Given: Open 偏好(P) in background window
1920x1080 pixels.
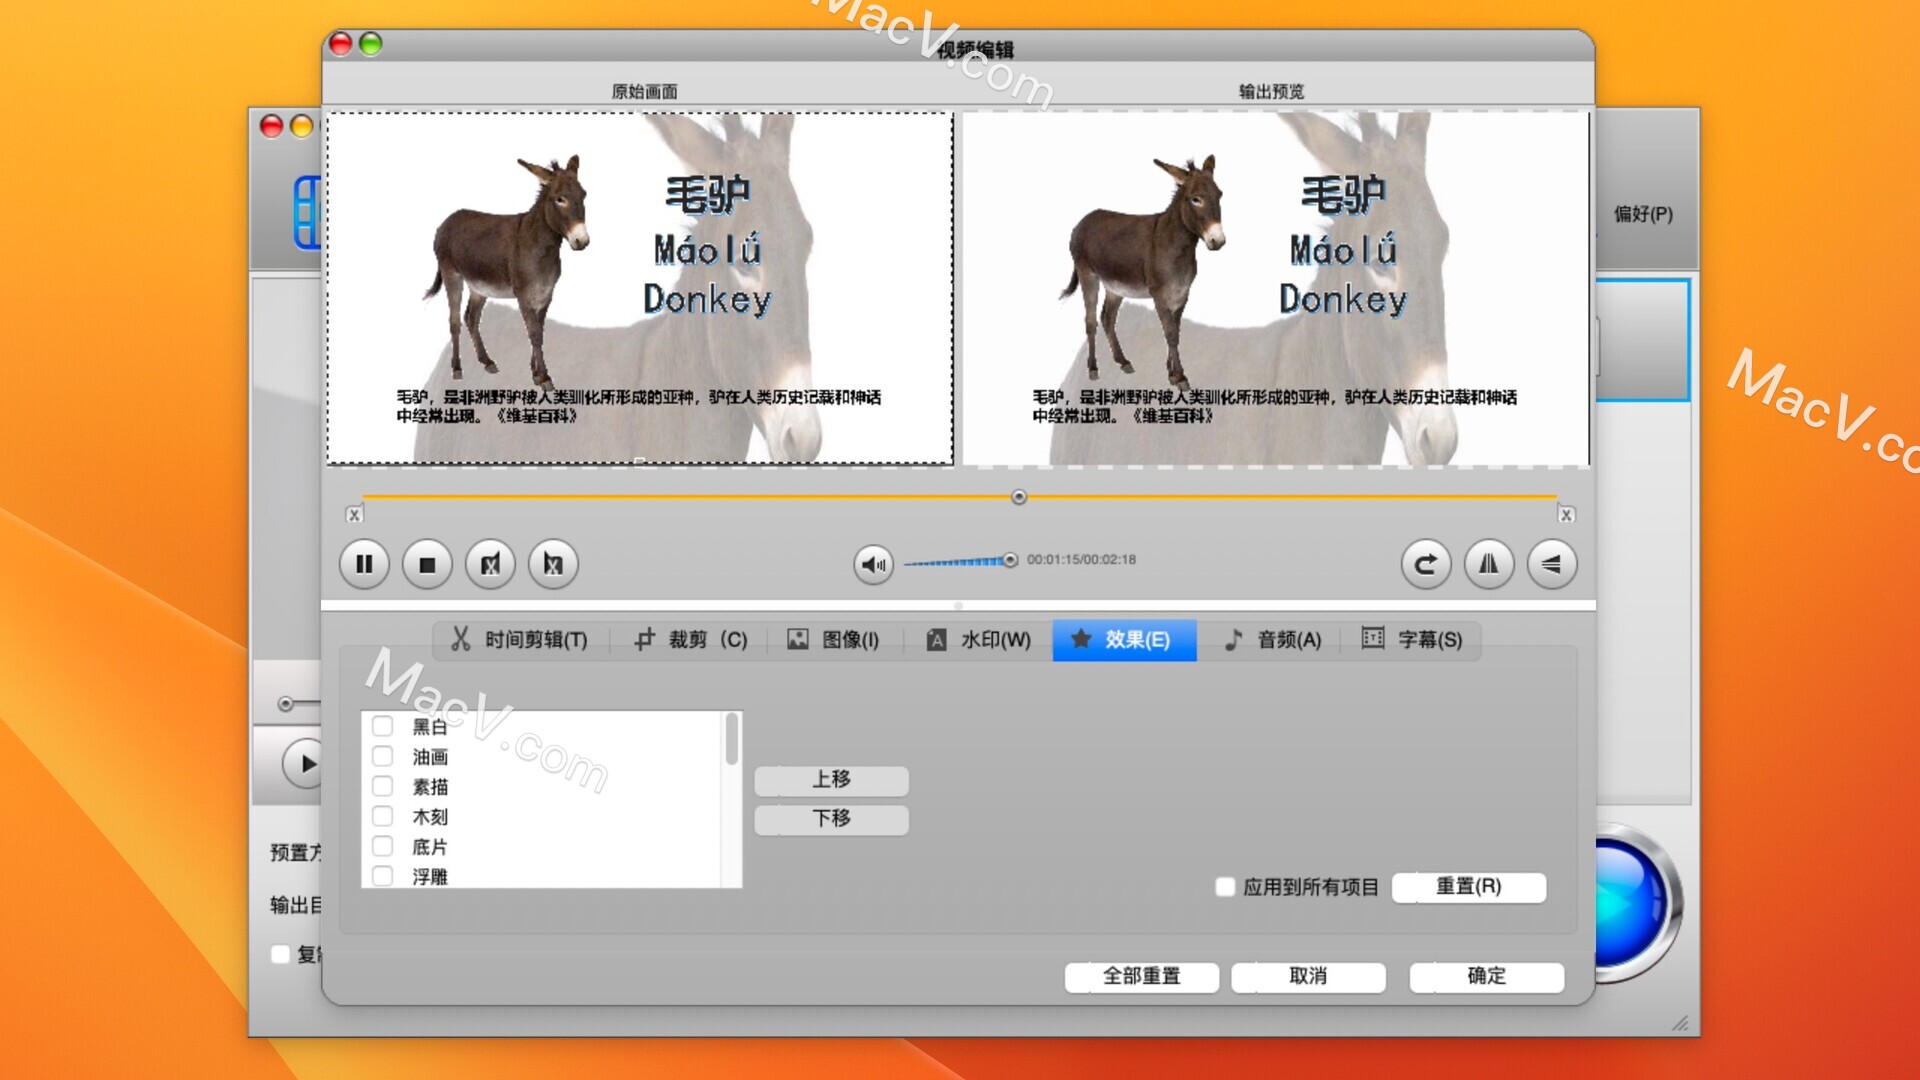Looking at the screenshot, I should coord(1643,214).
